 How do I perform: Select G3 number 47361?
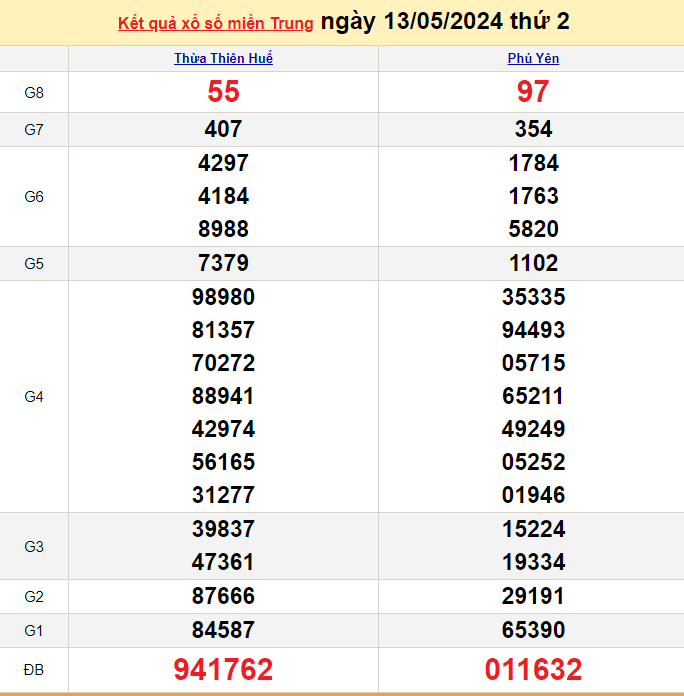pos(223,562)
